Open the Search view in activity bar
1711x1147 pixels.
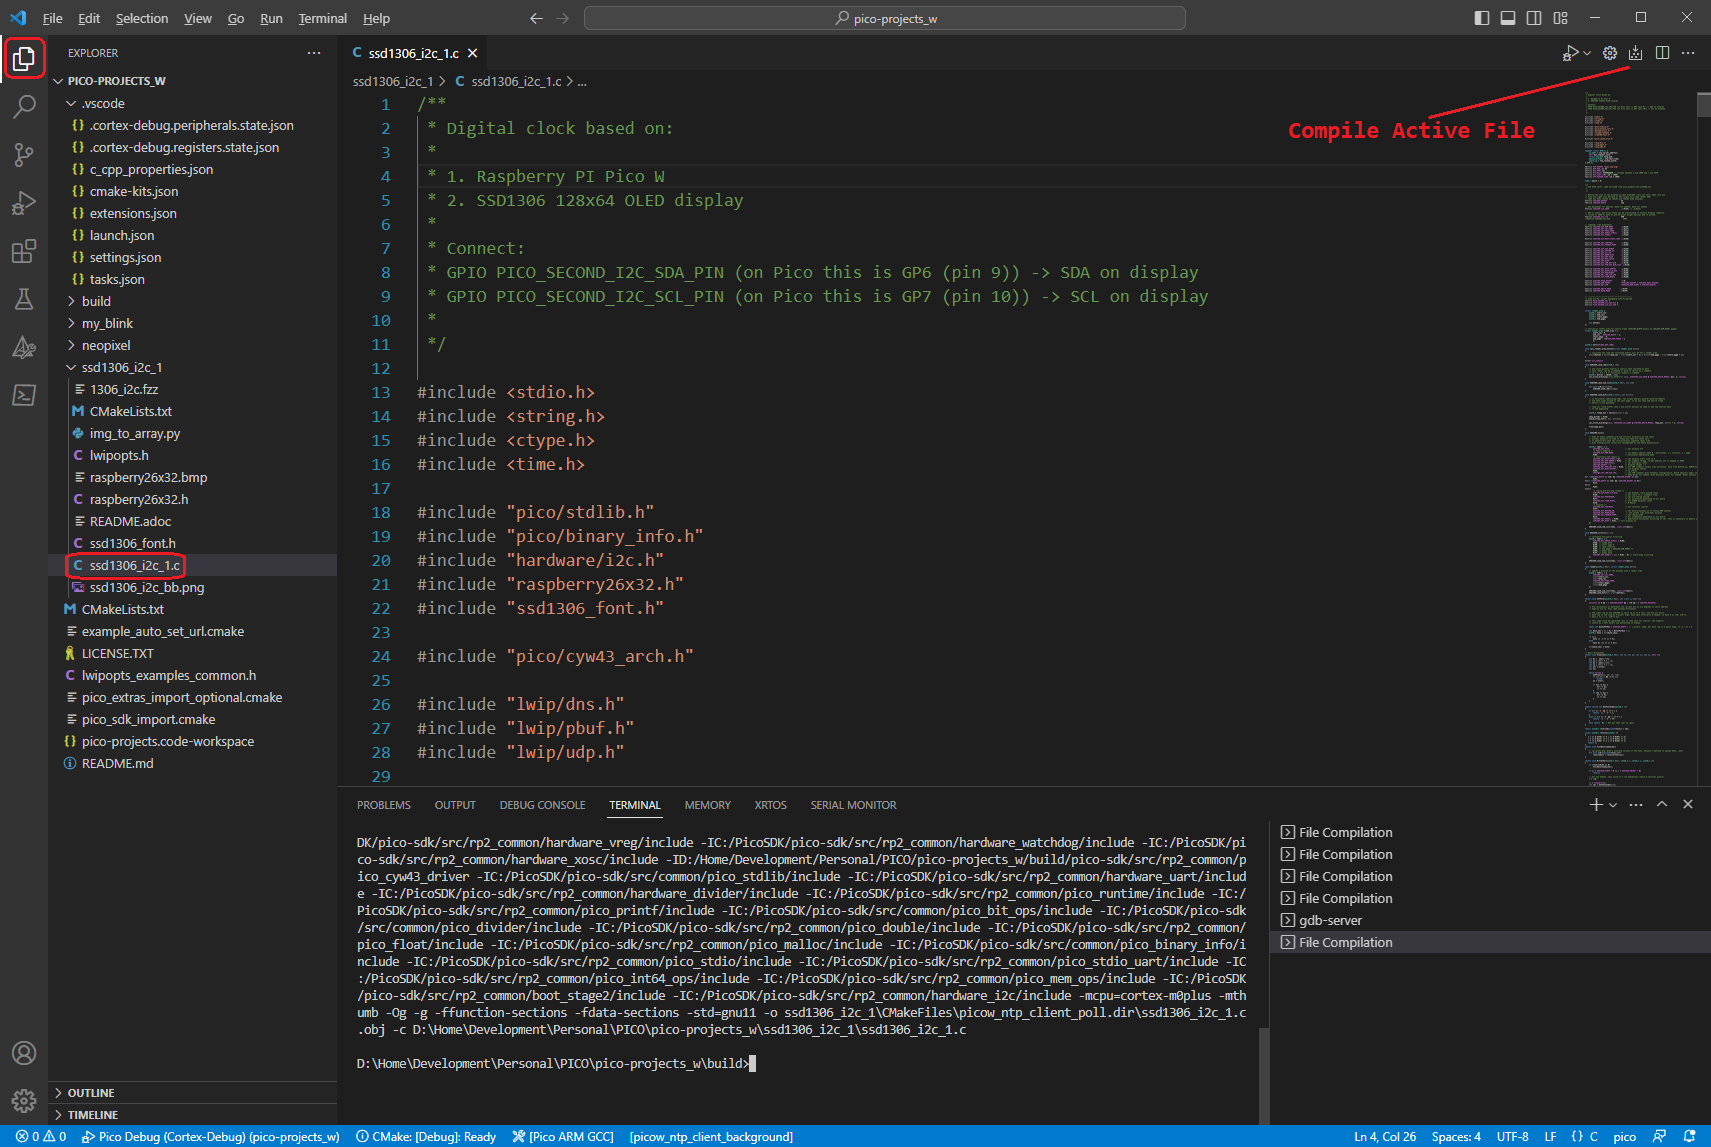(24, 106)
